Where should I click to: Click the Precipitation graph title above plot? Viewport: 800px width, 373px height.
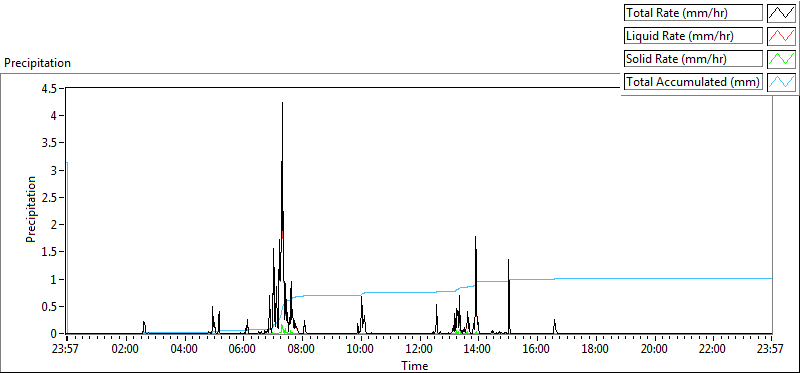point(37,63)
